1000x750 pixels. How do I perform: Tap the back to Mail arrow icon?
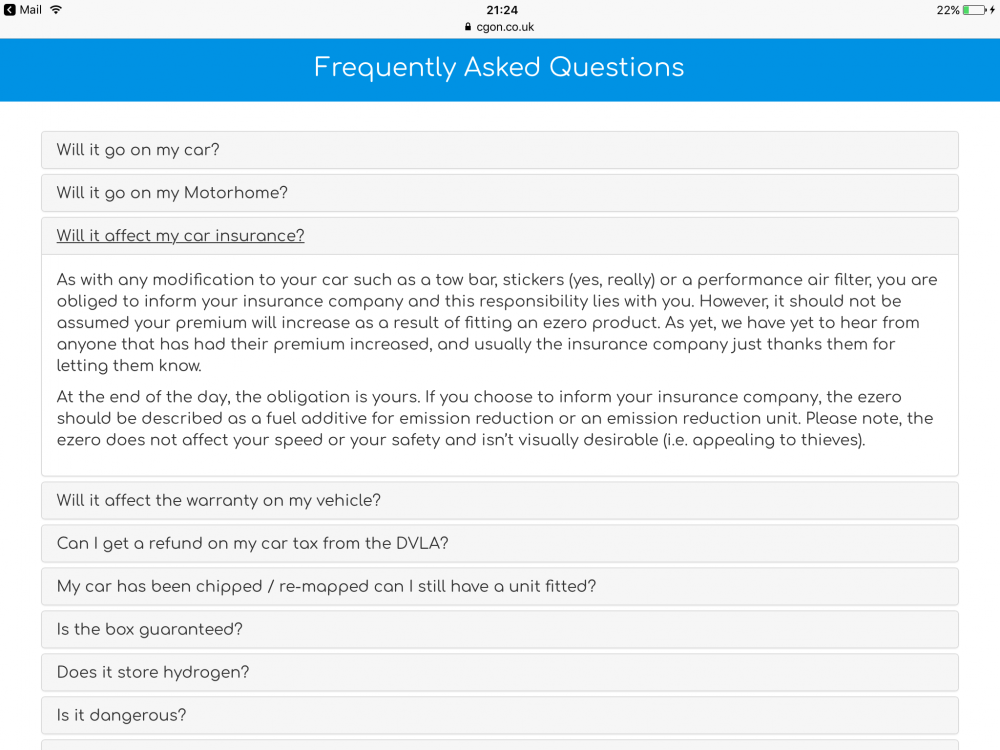(x=10, y=10)
